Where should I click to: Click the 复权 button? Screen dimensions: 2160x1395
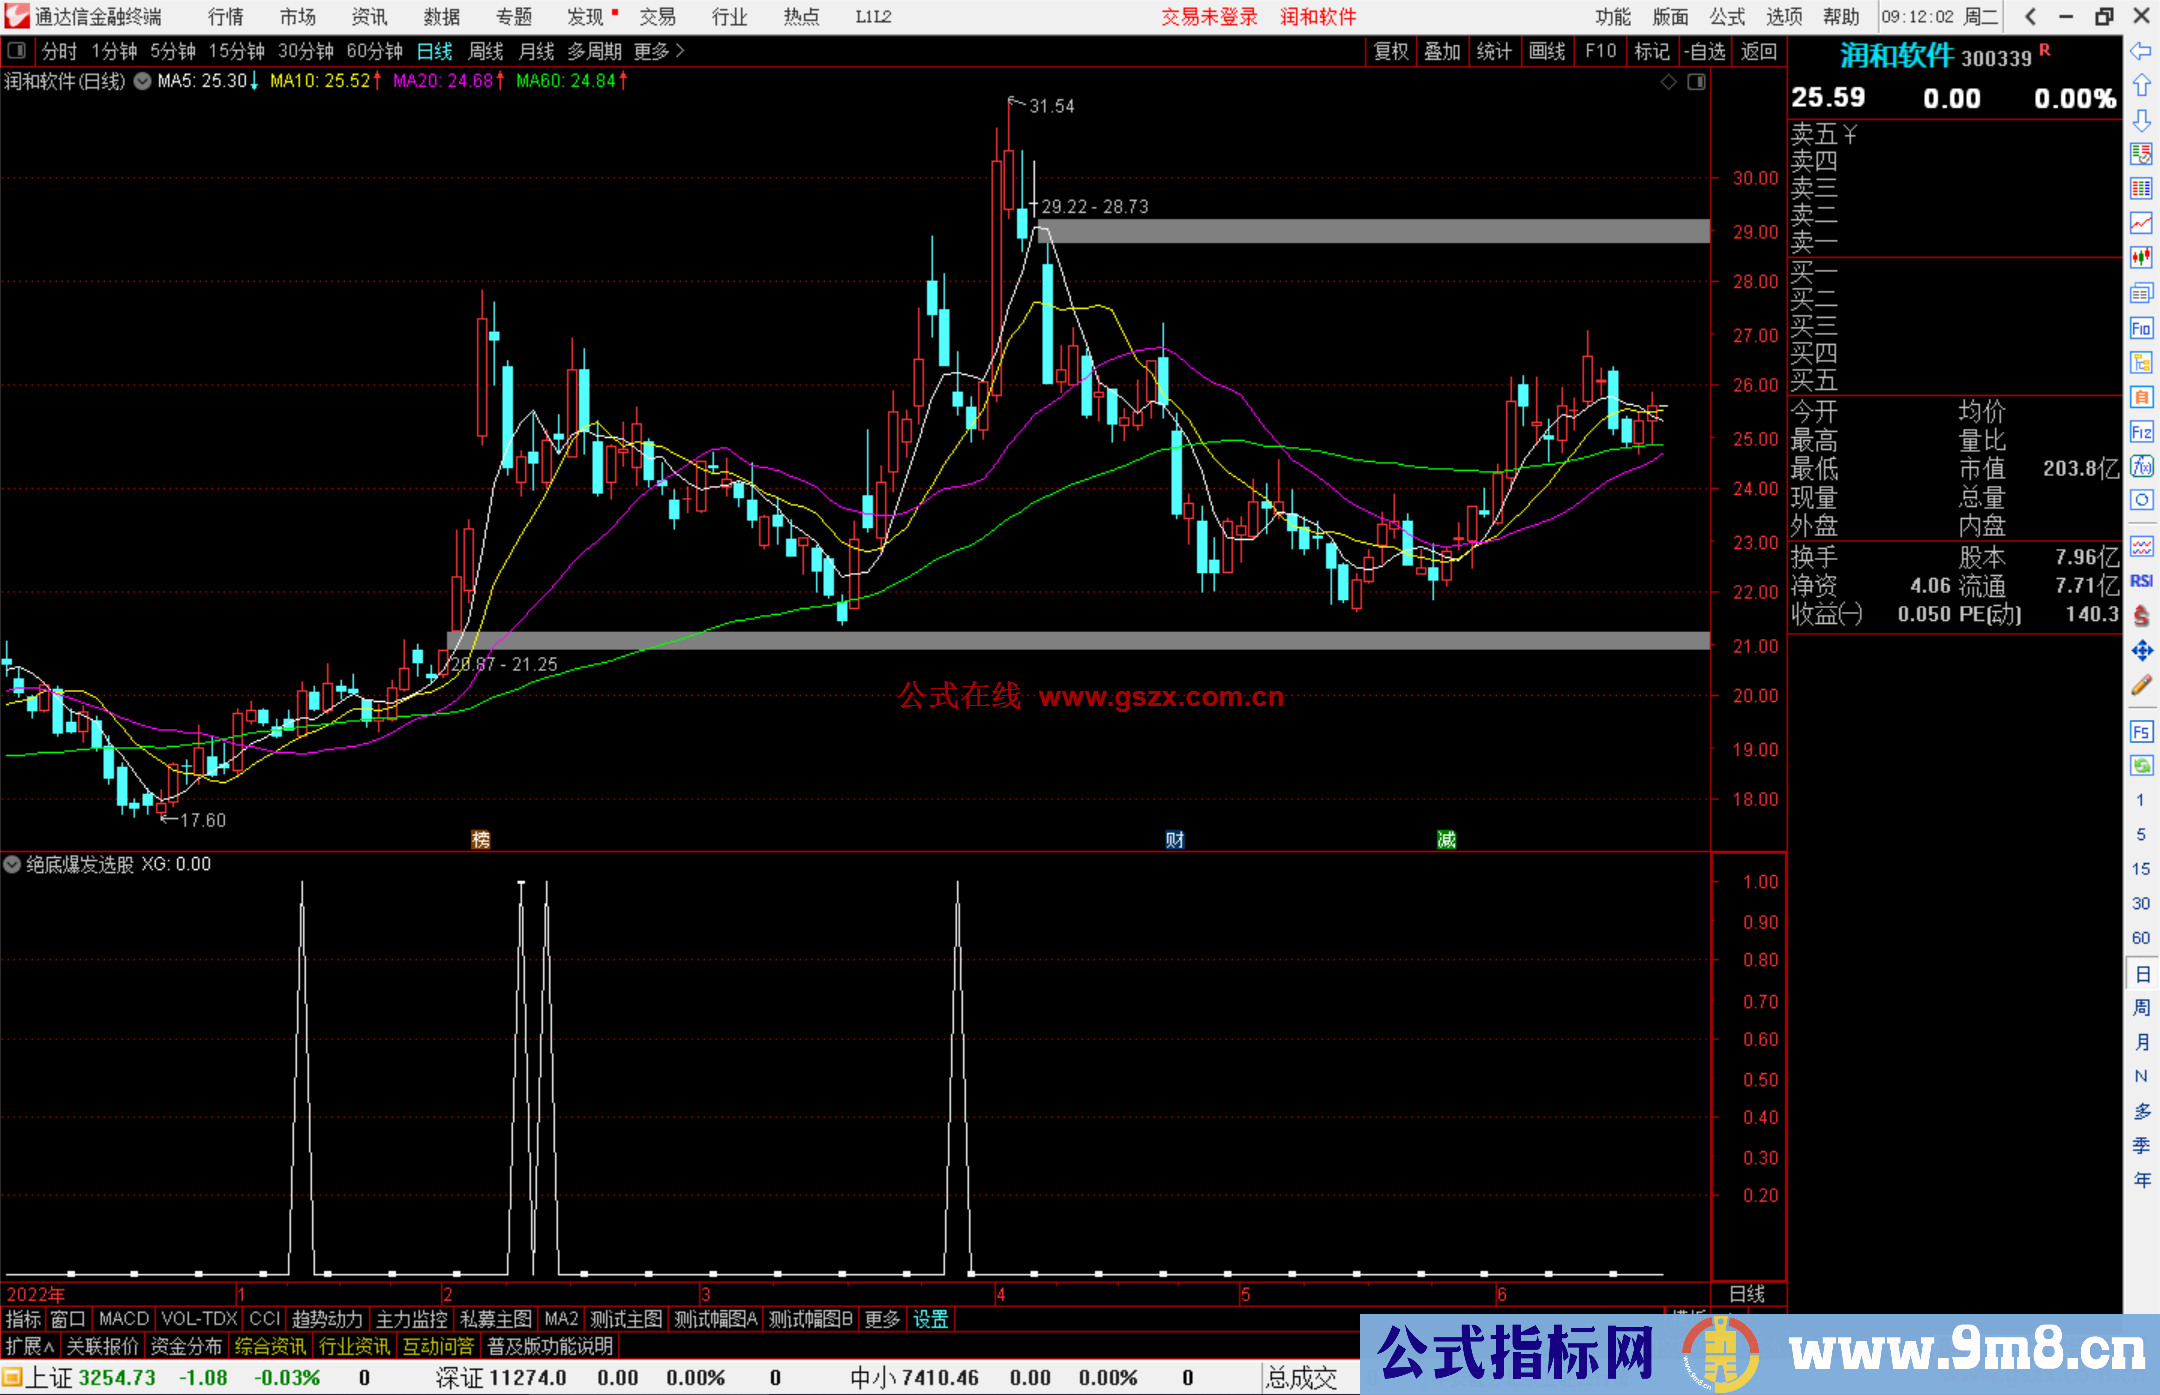1391,51
